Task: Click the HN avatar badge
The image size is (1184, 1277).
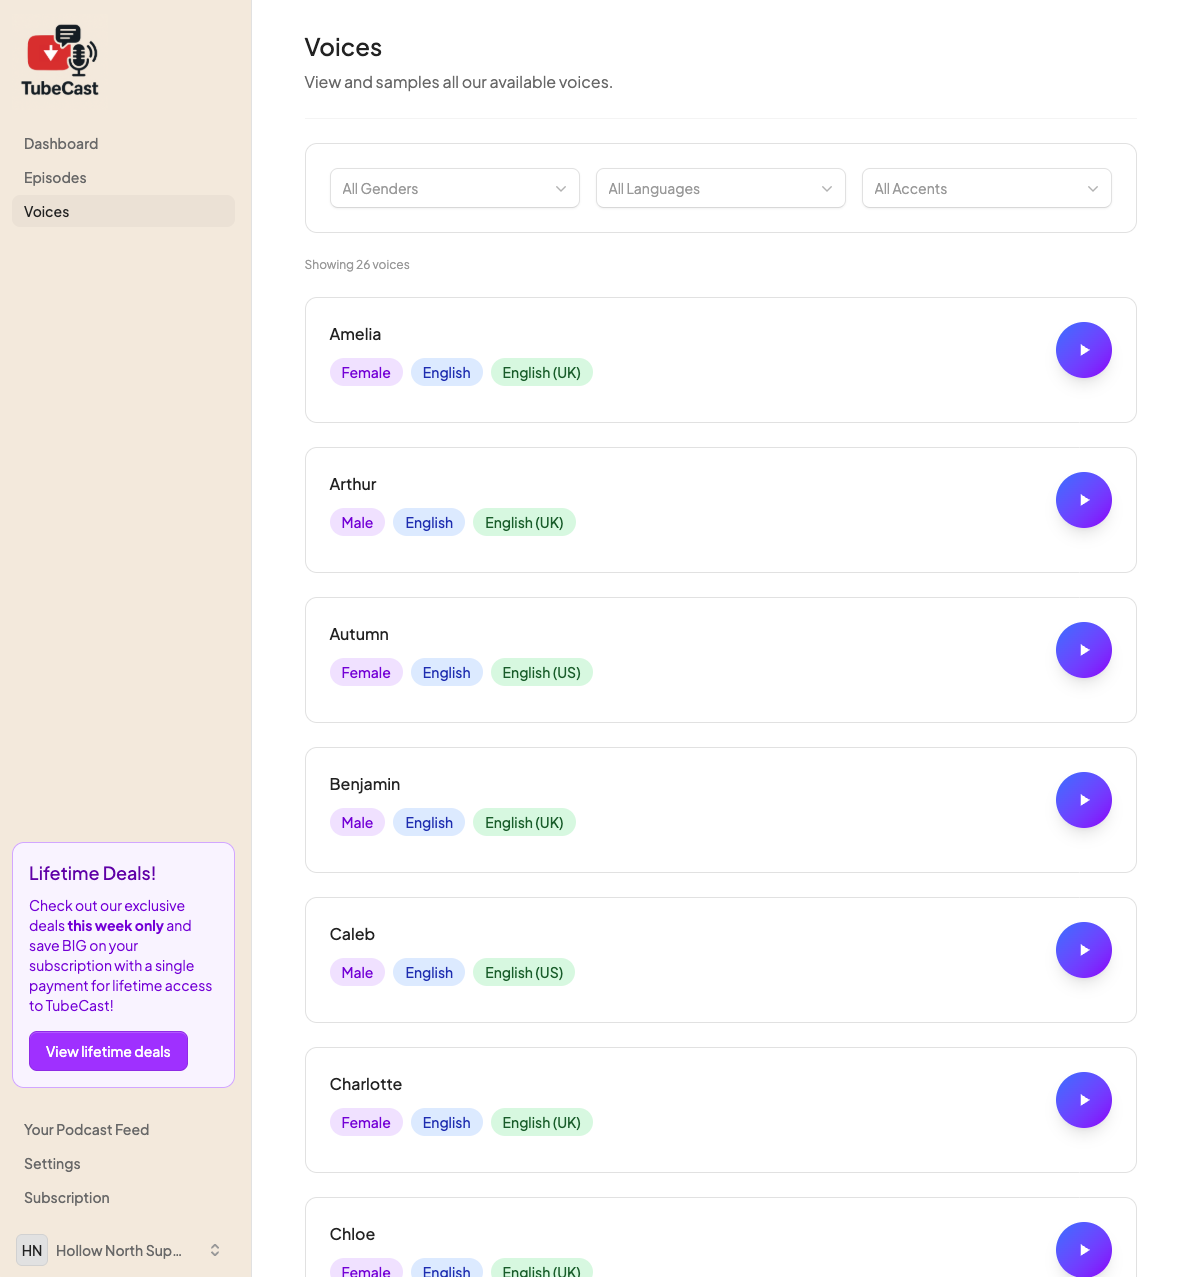Action: point(31,1250)
